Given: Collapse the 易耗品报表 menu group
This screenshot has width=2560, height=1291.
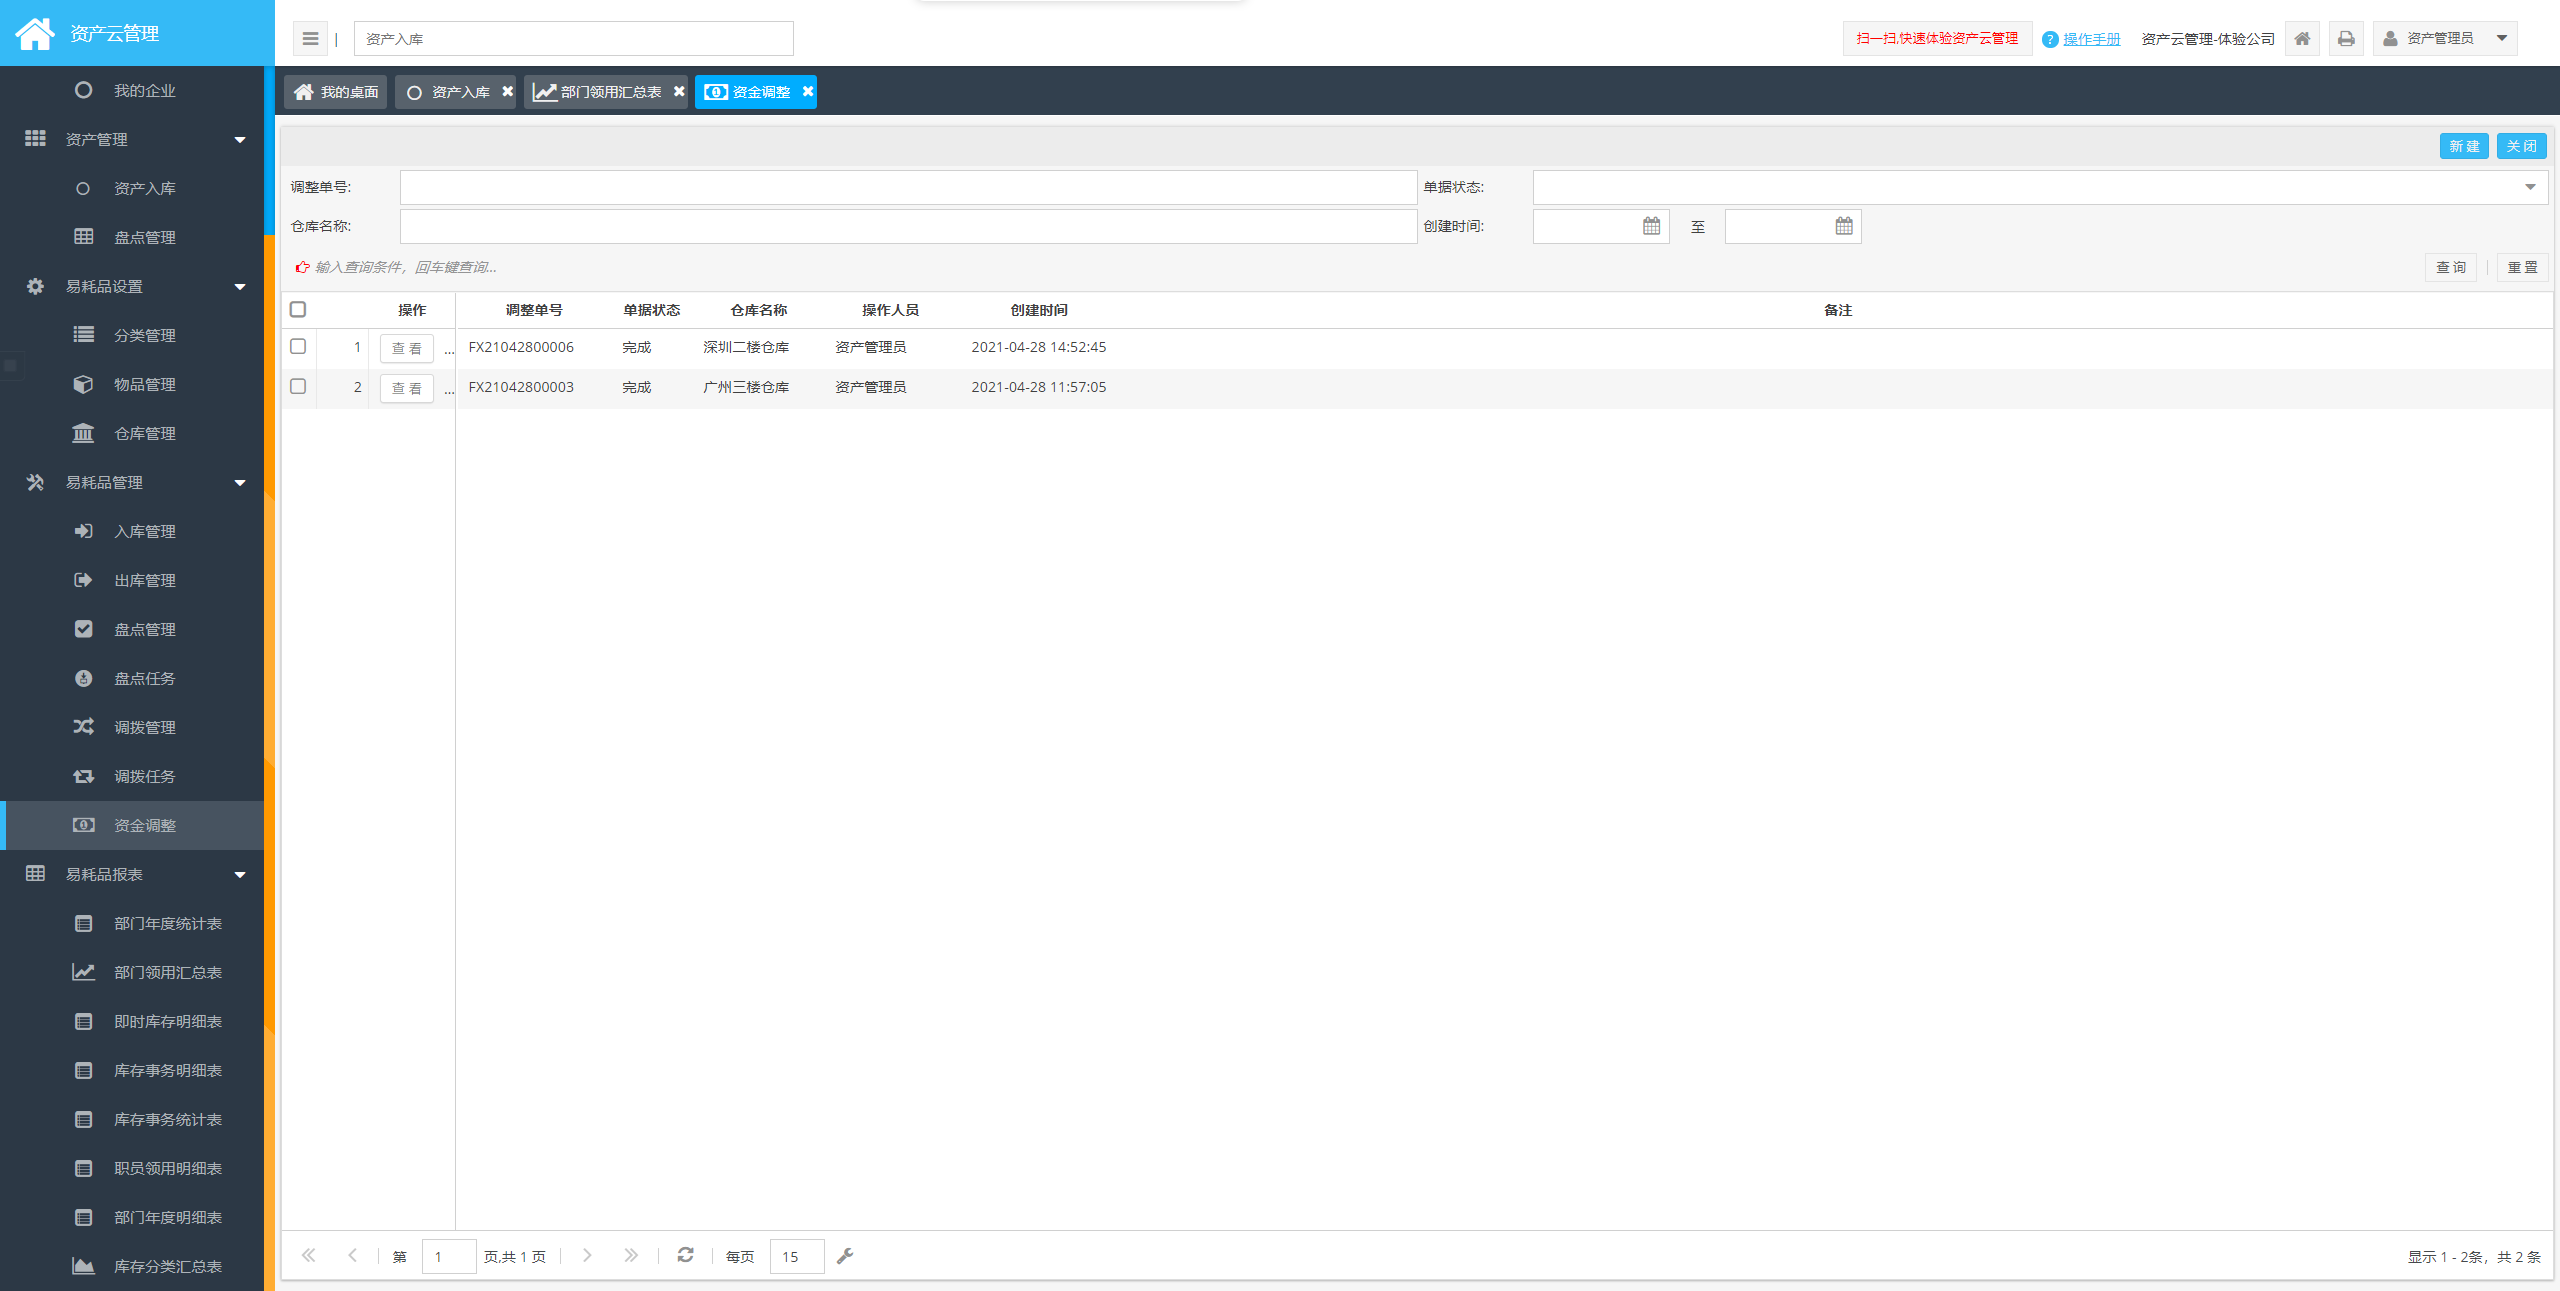Looking at the screenshot, I should tap(132, 875).
